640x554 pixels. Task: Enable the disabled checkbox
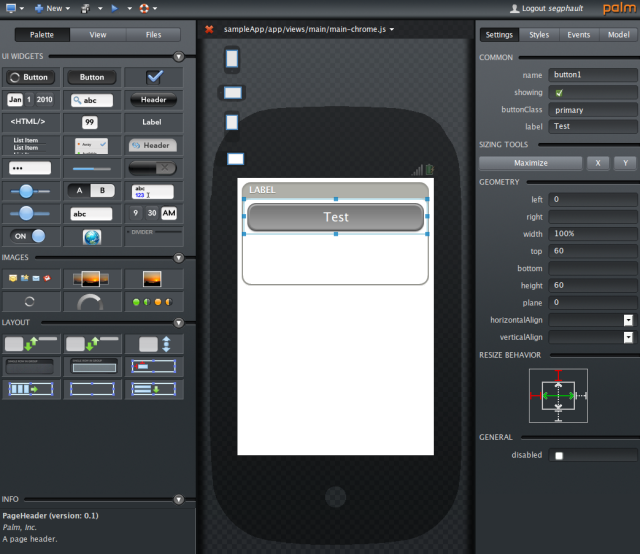tap(559, 456)
